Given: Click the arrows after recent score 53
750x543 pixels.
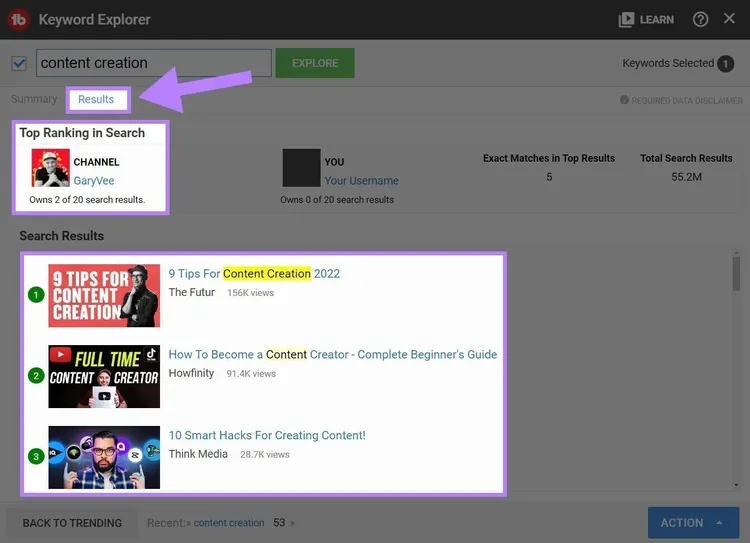Looking at the screenshot, I should [292, 523].
